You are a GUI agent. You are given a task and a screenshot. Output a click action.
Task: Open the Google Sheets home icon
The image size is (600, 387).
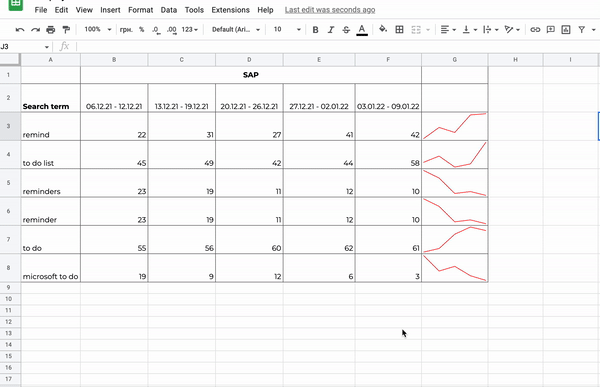(16, 5)
